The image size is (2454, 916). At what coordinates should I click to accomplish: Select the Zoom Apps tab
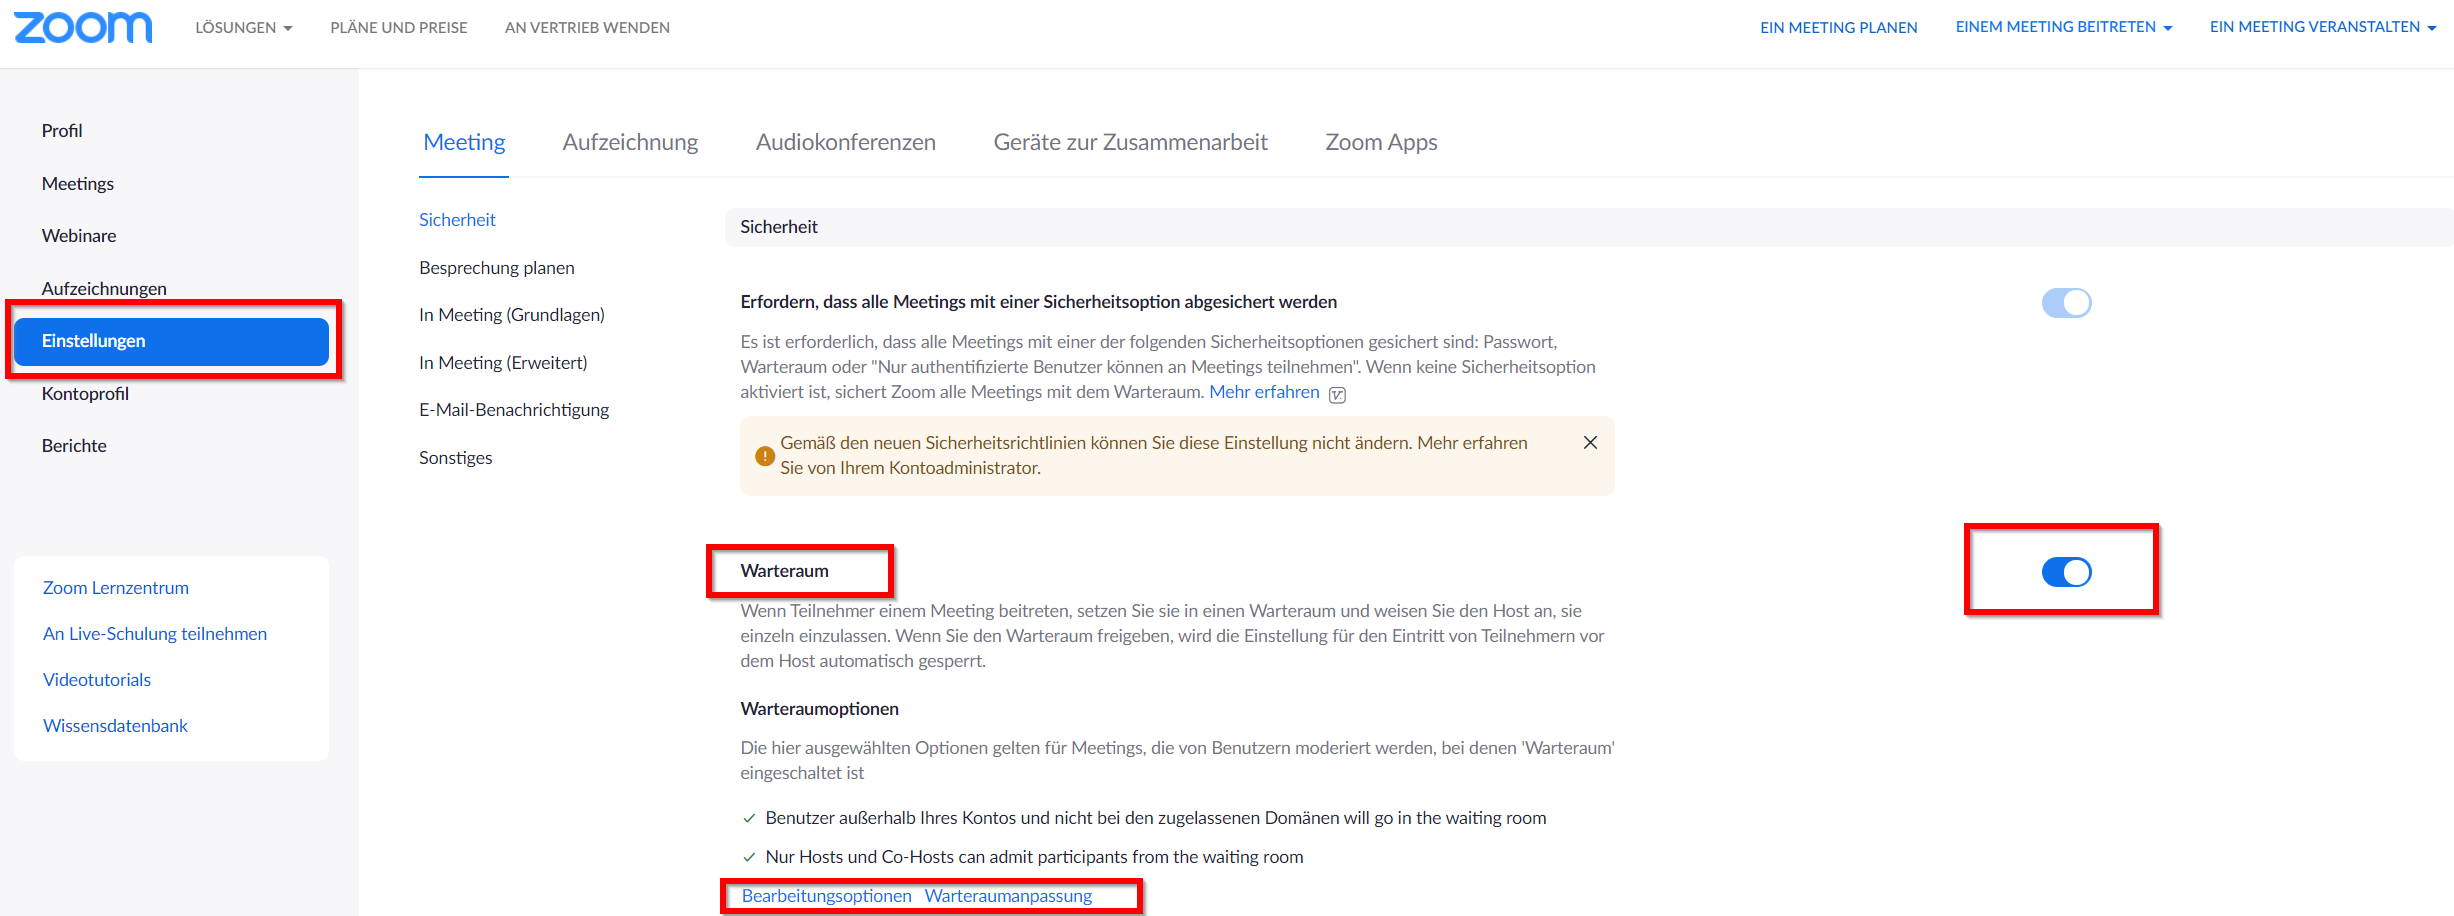[1381, 142]
